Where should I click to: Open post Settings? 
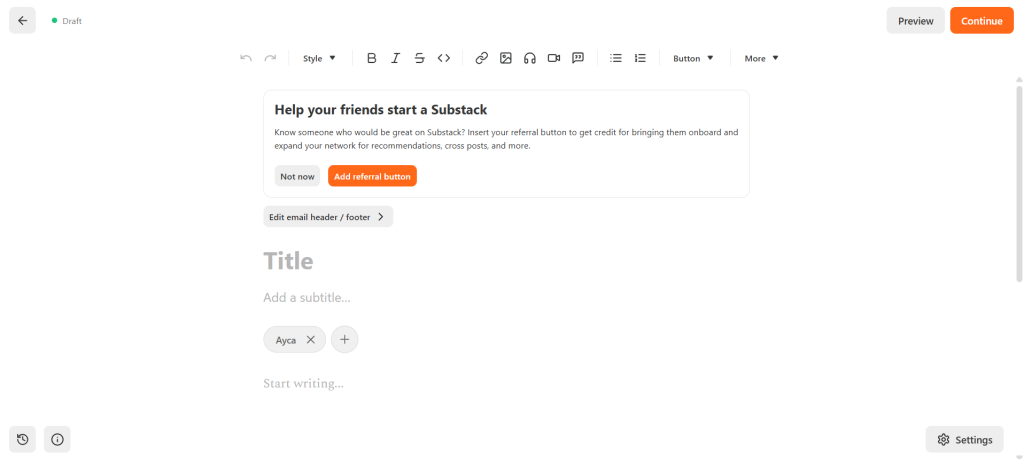[x=965, y=439]
